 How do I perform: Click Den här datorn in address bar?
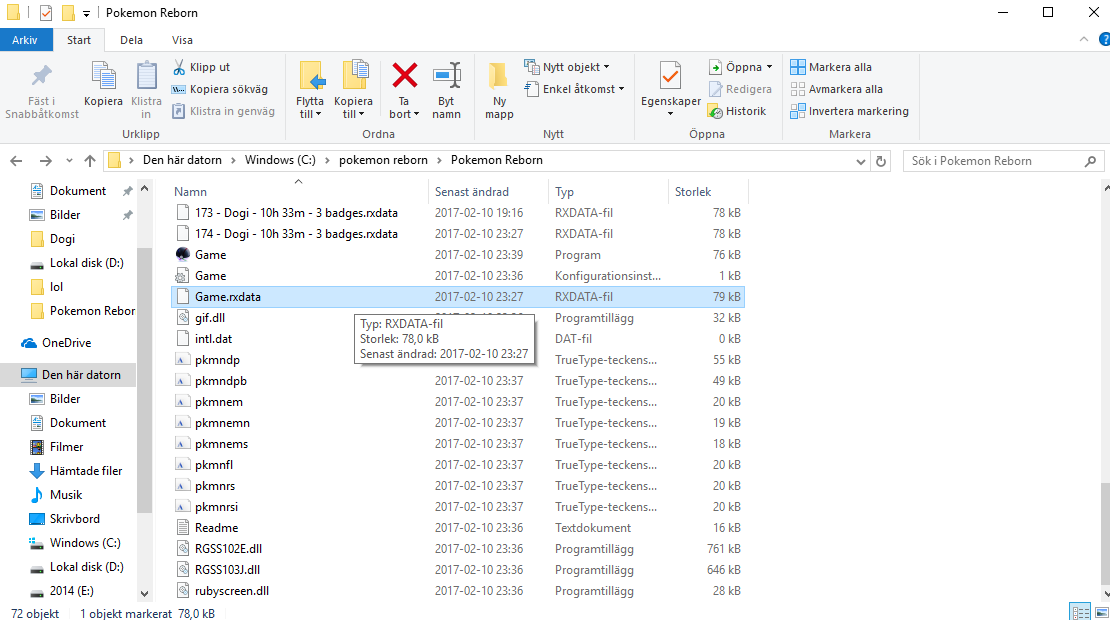(x=182, y=160)
